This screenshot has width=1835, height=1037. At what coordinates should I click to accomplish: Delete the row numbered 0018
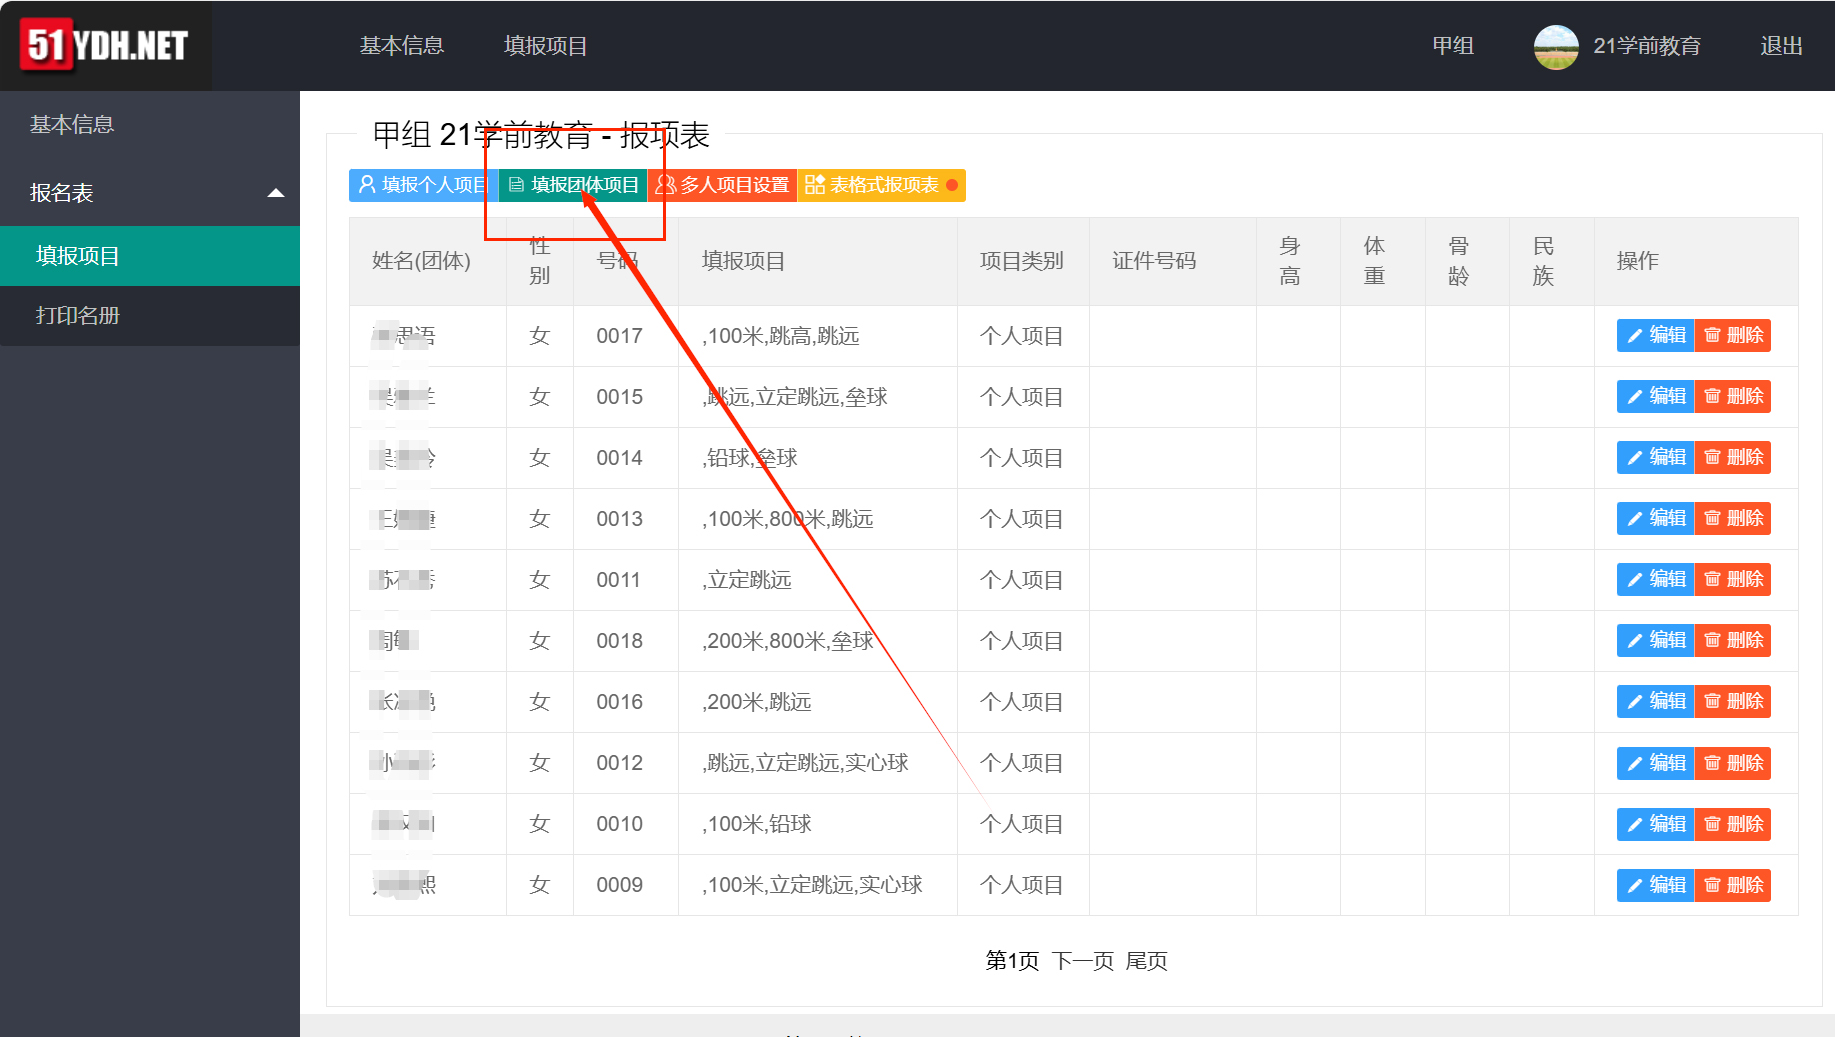[1733, 640]
